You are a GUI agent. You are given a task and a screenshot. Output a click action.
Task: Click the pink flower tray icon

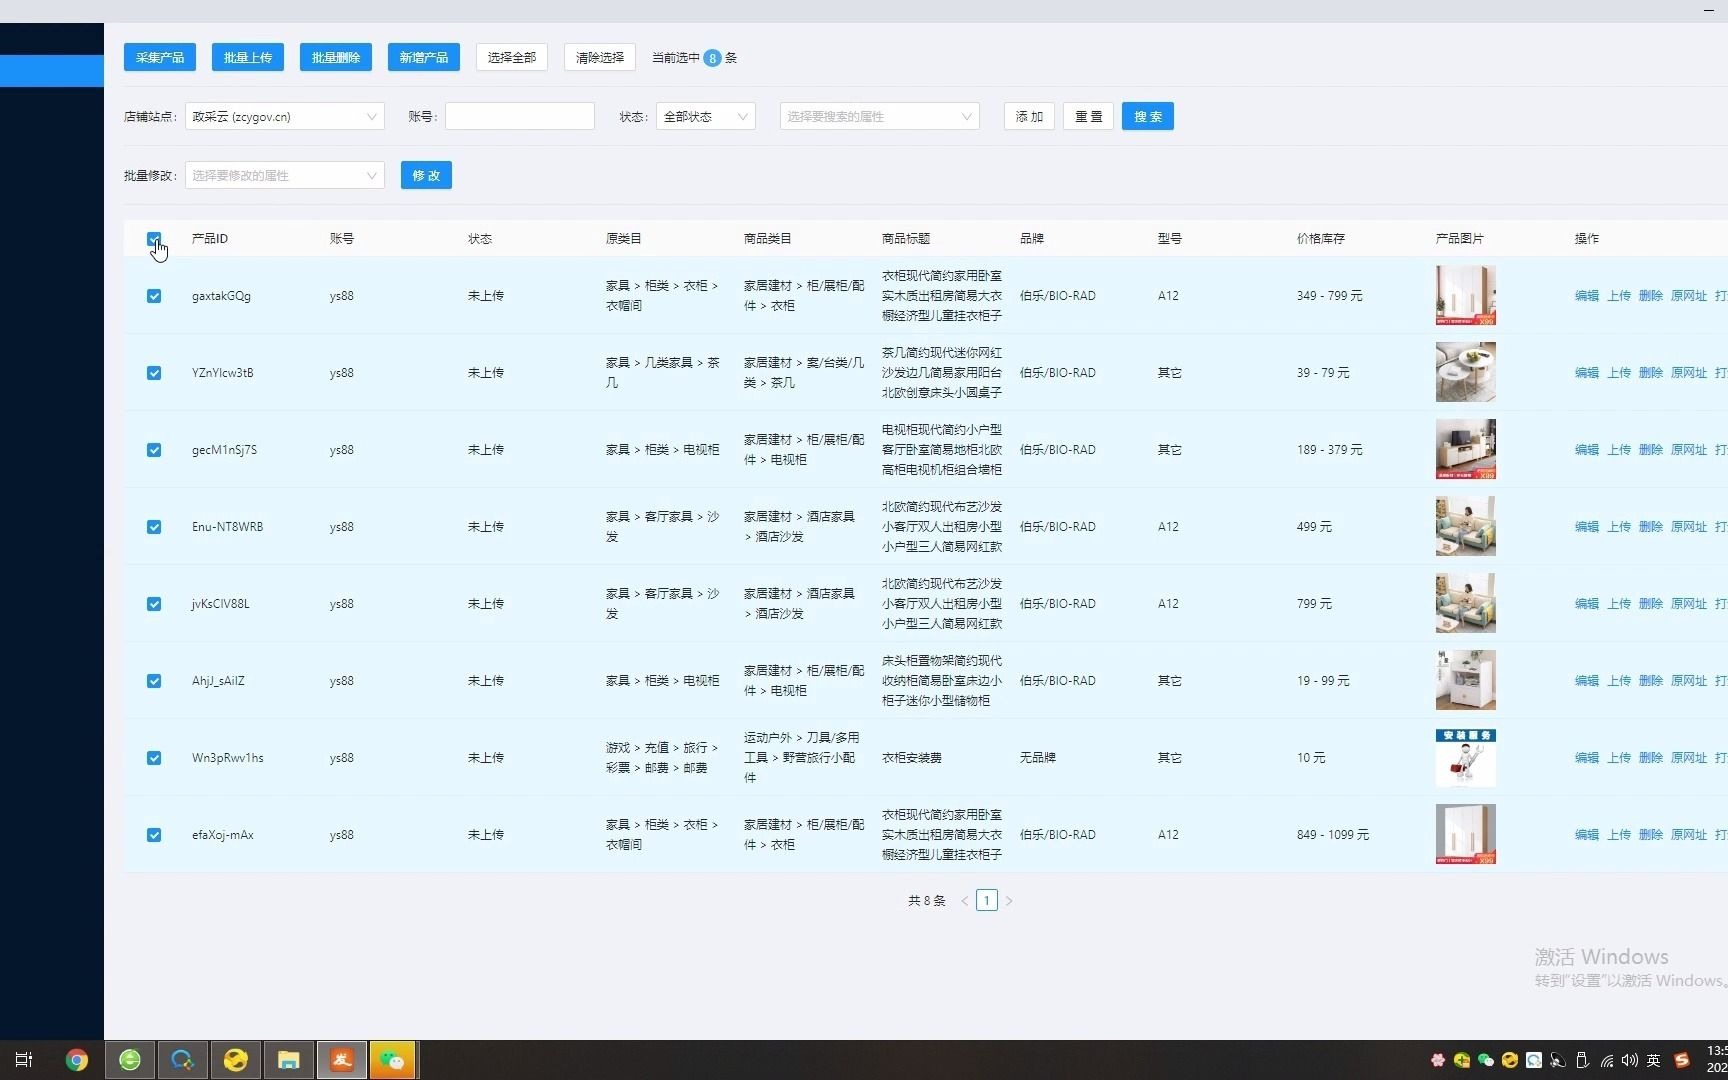[1438, 1060]
